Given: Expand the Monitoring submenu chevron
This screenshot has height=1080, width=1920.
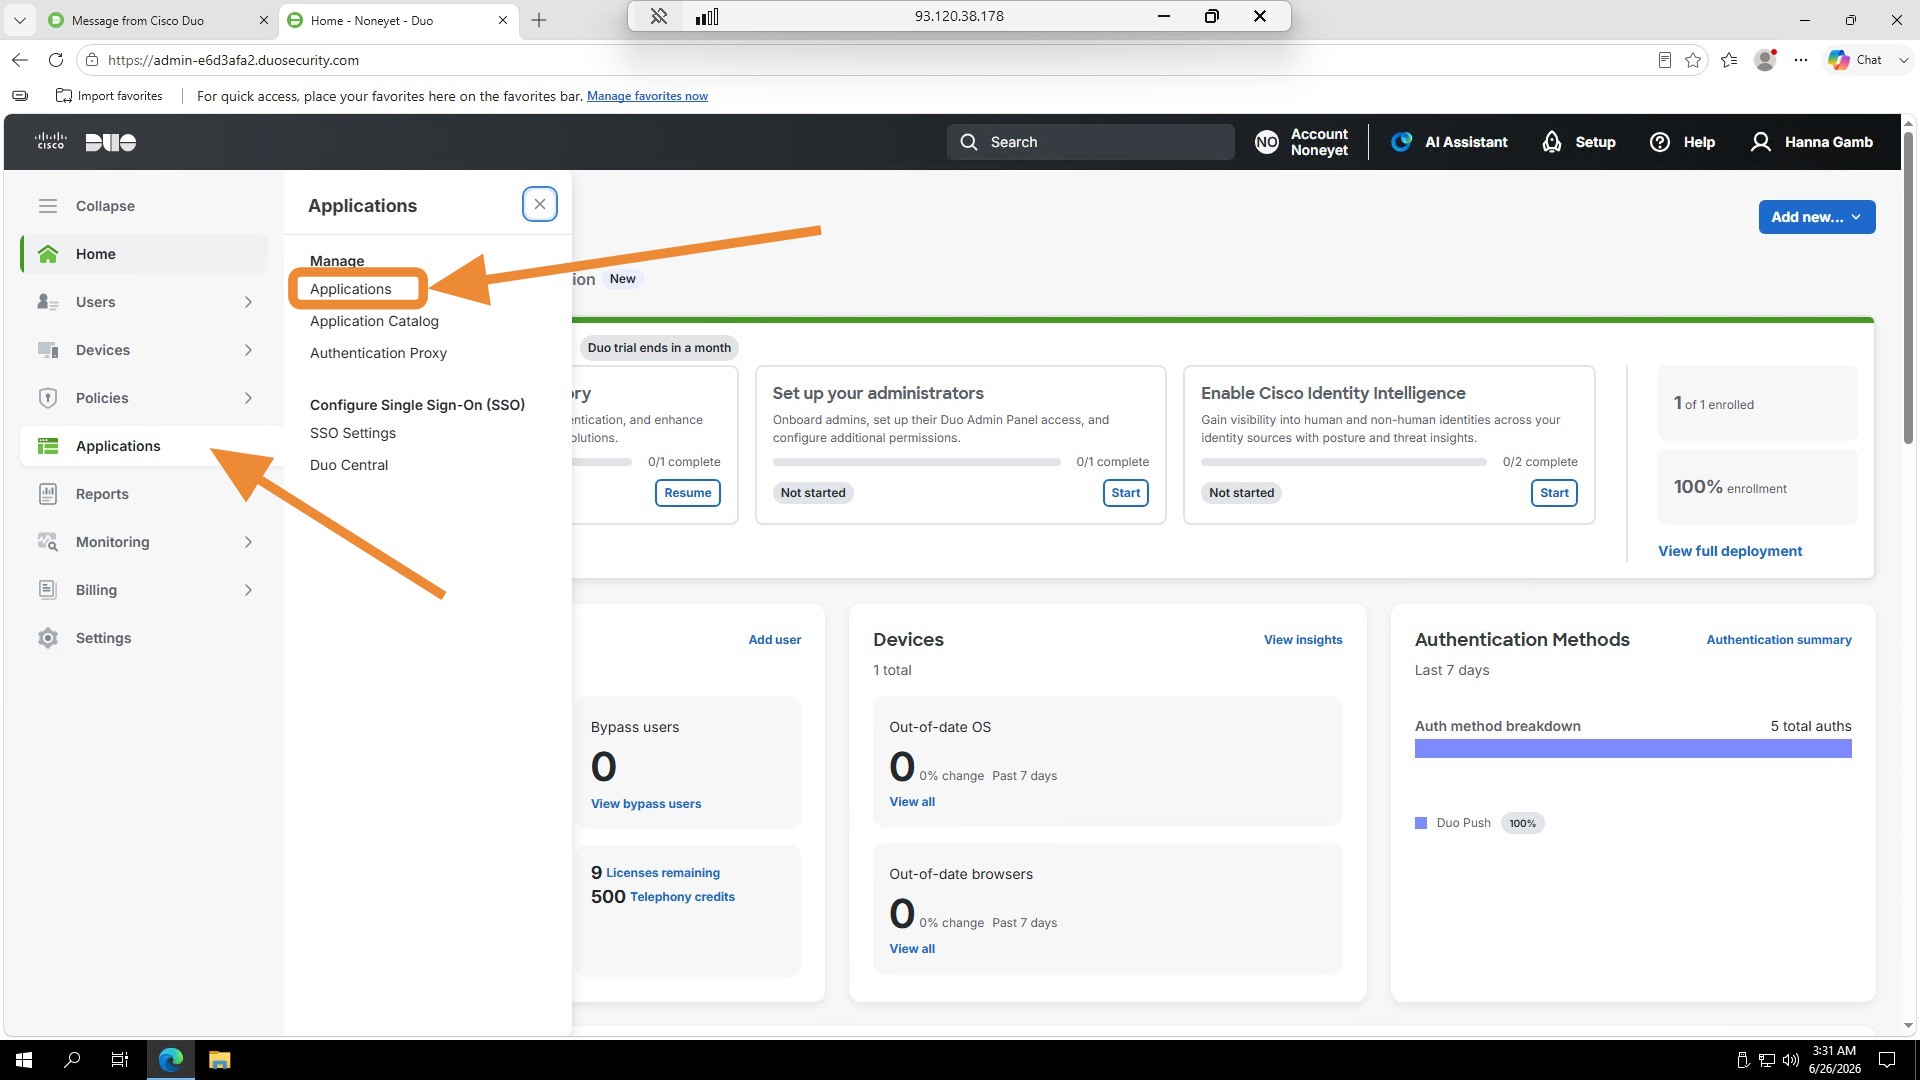Looking at the screenshot, I should 248,542.
